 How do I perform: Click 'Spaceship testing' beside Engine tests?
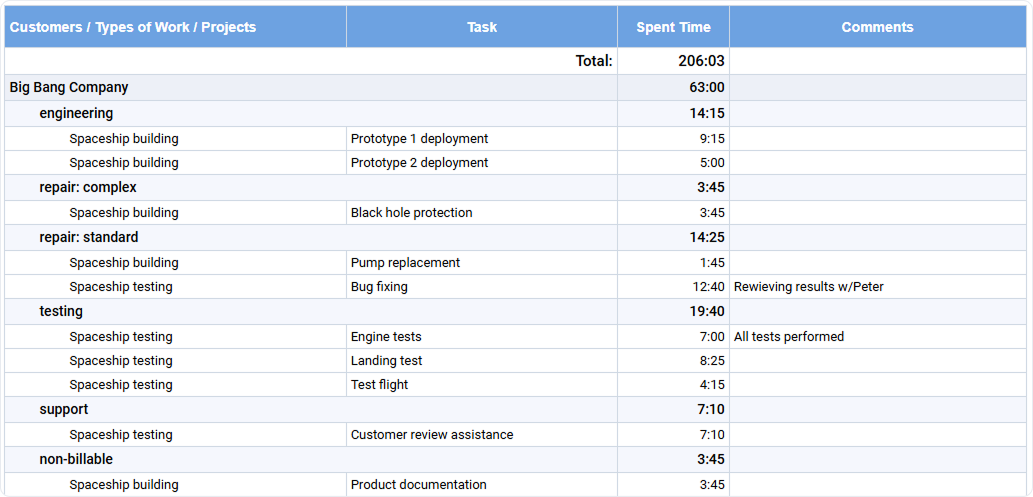121,337
